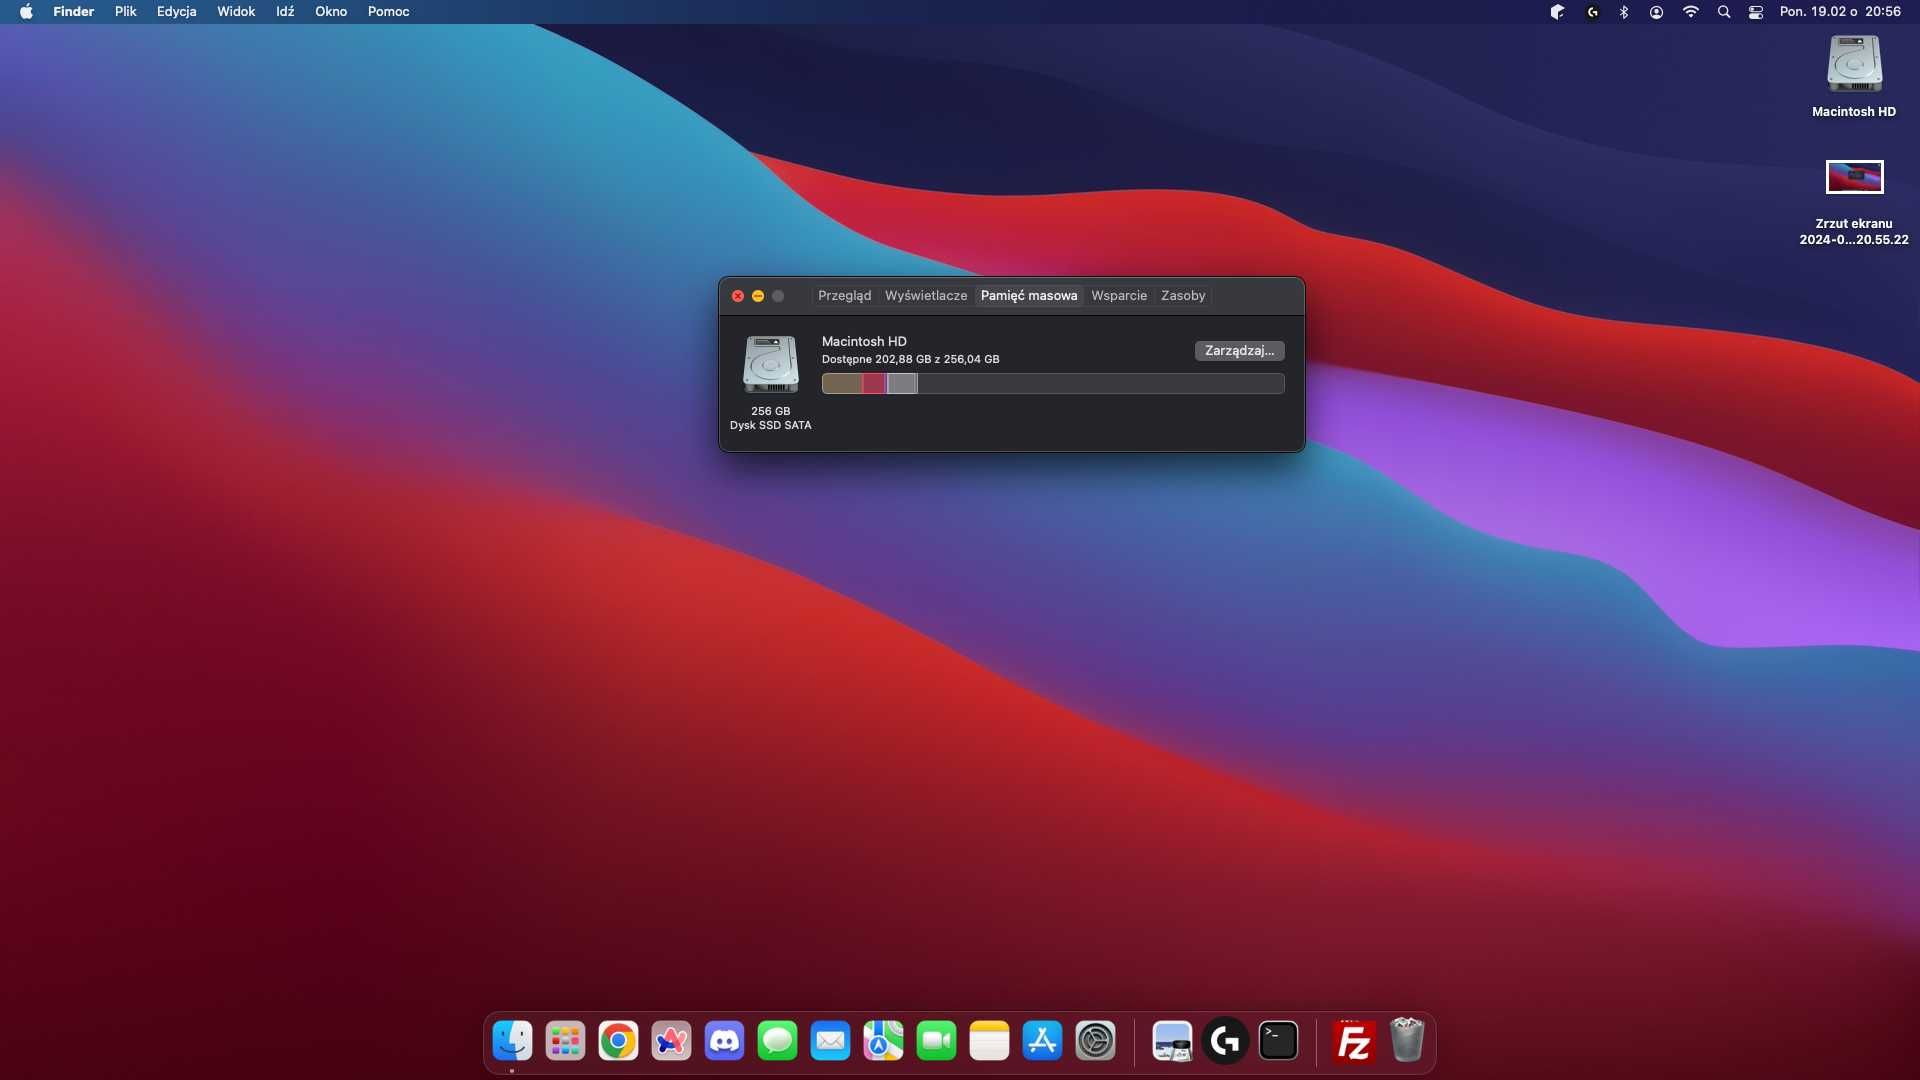This screenshot has height=1080, width=1920.
Task: Switch to the Wsparcie tab
Action: [1119, 296]
